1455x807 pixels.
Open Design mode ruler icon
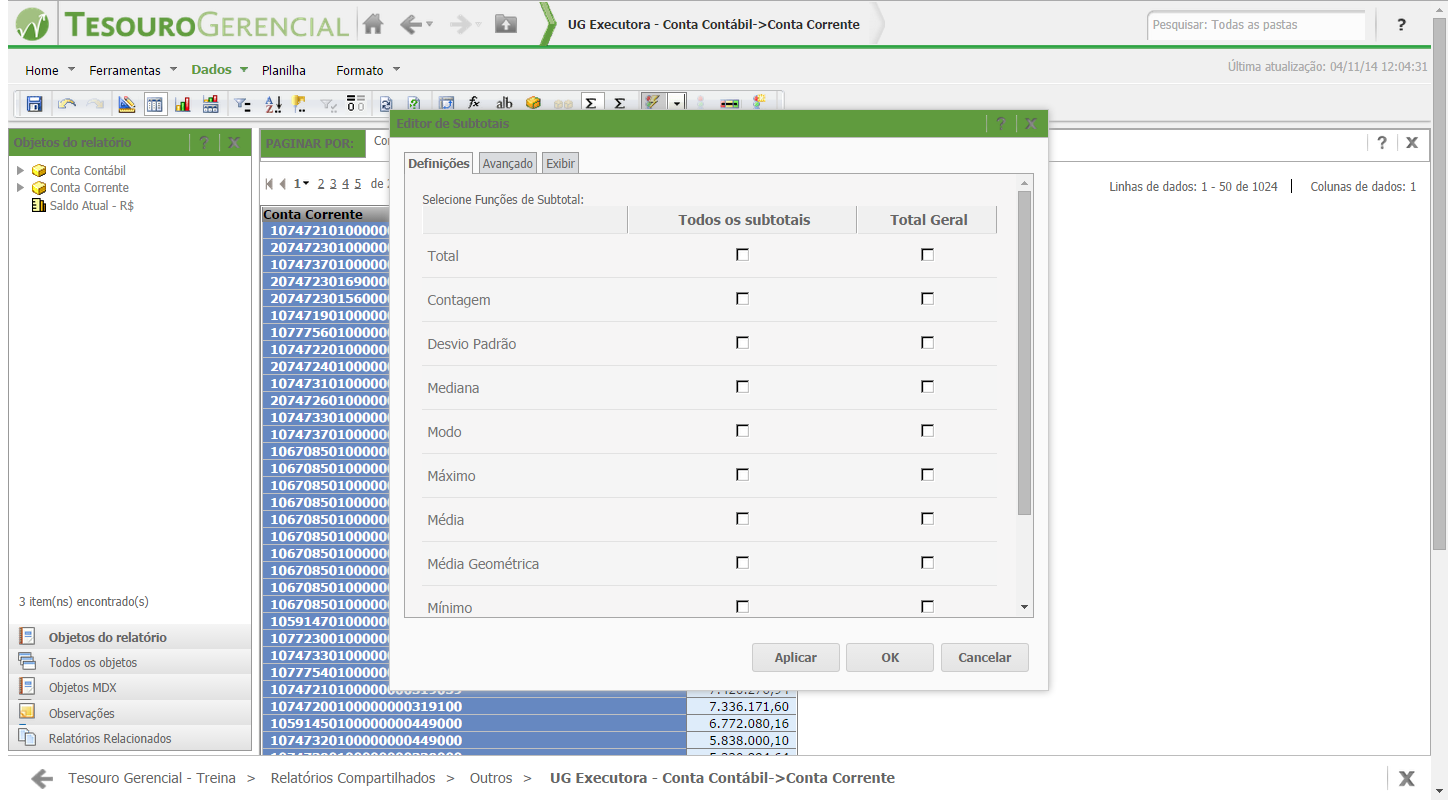coord(126,103)
